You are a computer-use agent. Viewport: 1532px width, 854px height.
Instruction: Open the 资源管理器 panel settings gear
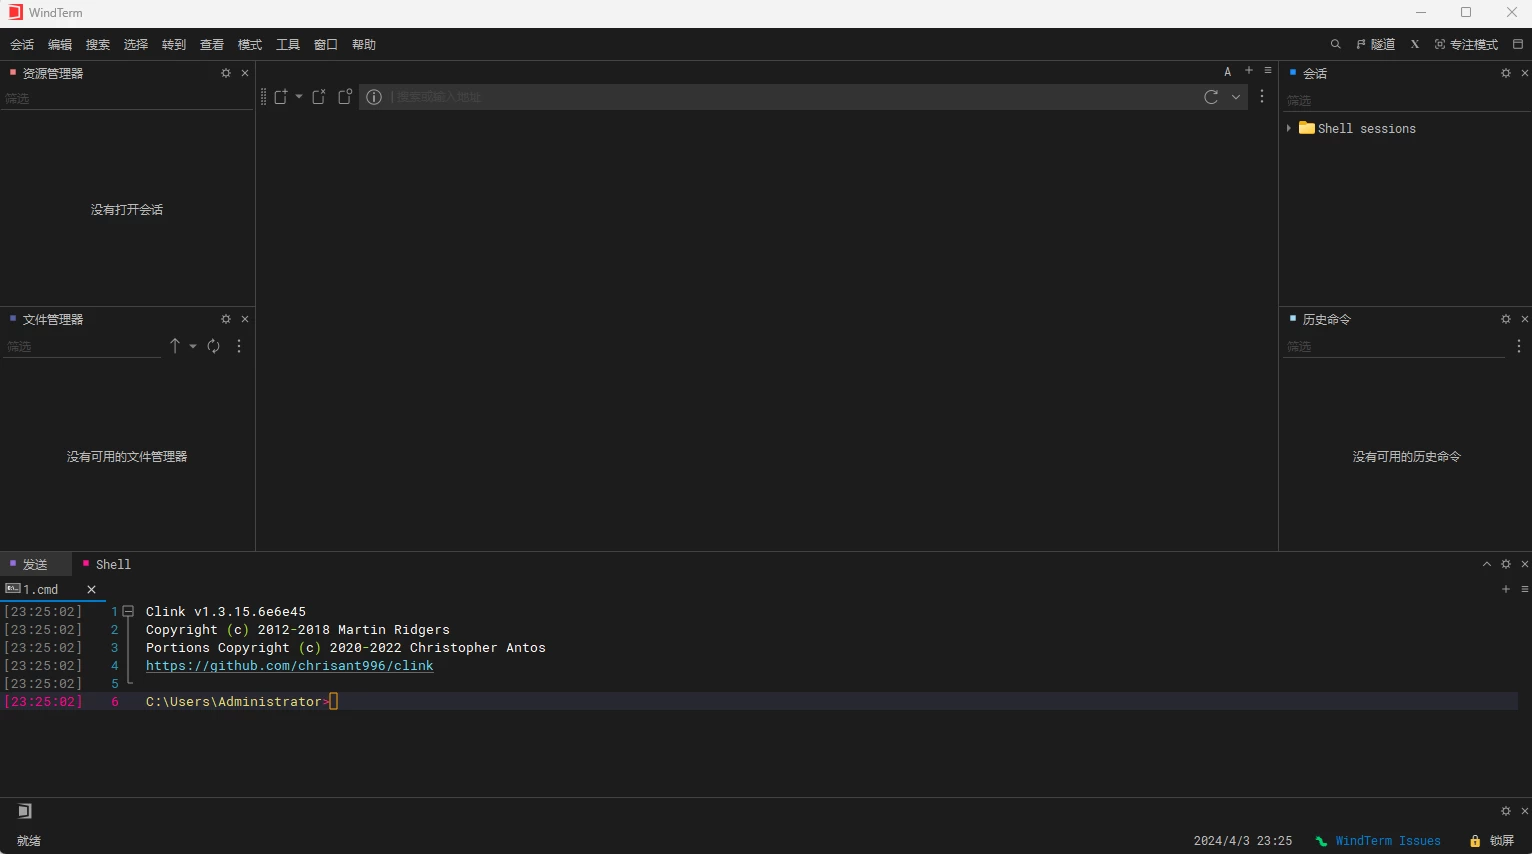[x=226, y=73]
